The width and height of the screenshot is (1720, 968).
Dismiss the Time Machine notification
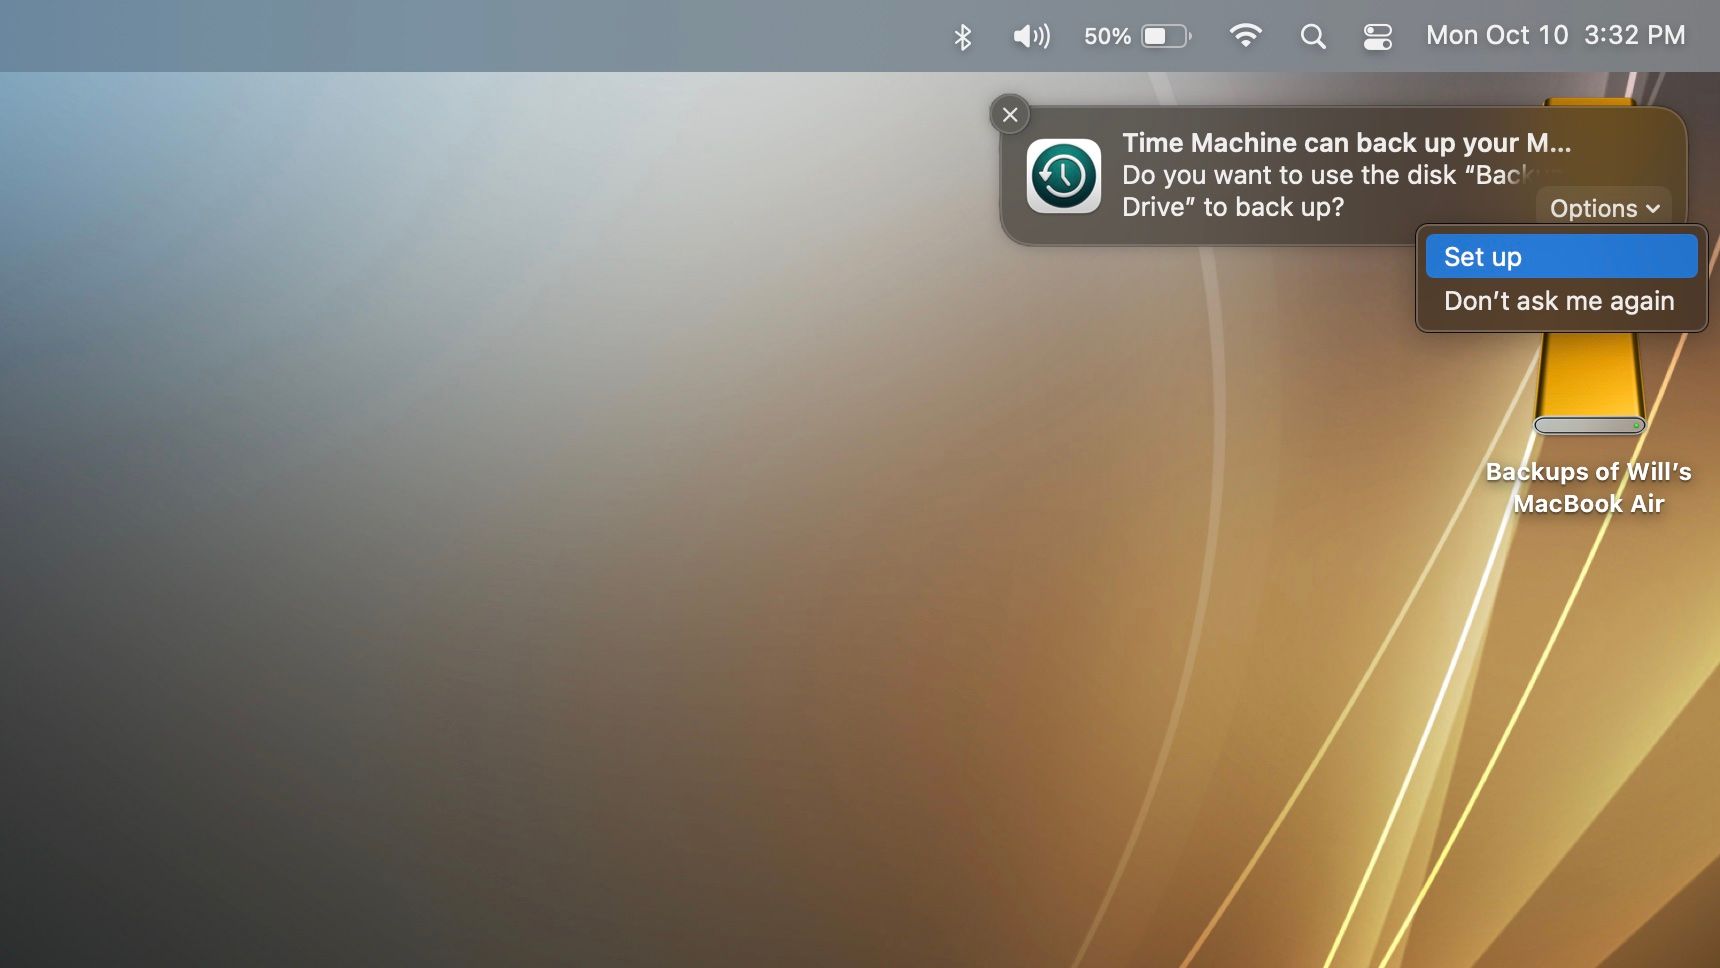[x=1010, y=115]
